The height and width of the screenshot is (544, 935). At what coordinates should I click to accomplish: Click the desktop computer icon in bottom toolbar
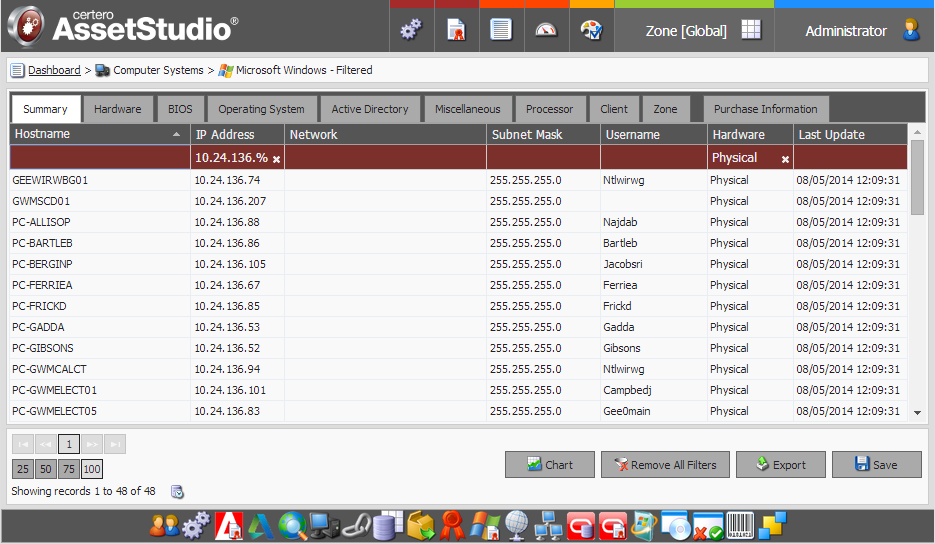tap(325, 526)
